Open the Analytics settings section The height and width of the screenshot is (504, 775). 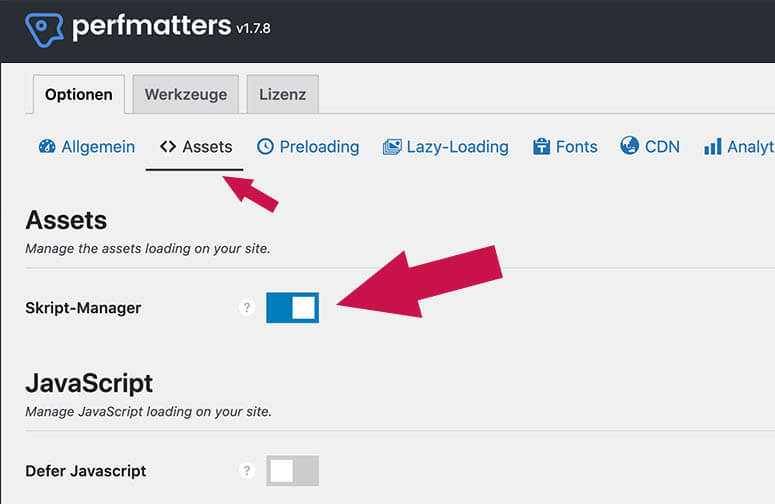click(x=739, y=147)
